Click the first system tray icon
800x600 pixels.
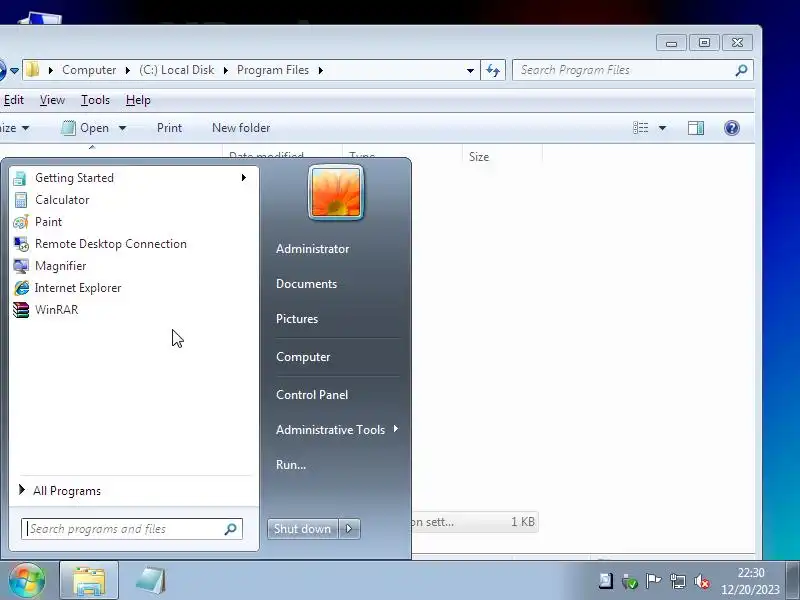pos(606,581)
